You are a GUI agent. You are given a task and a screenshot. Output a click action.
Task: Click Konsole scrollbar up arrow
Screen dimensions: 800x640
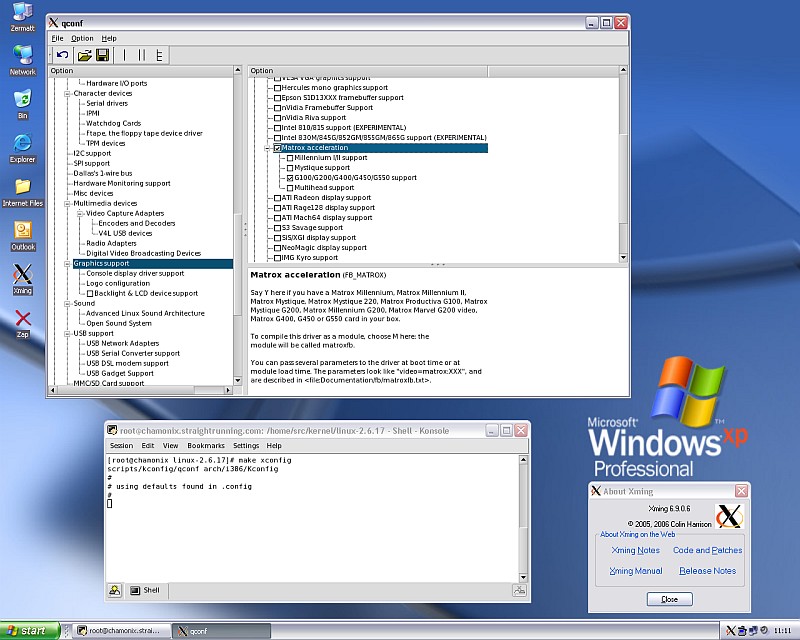523,460
